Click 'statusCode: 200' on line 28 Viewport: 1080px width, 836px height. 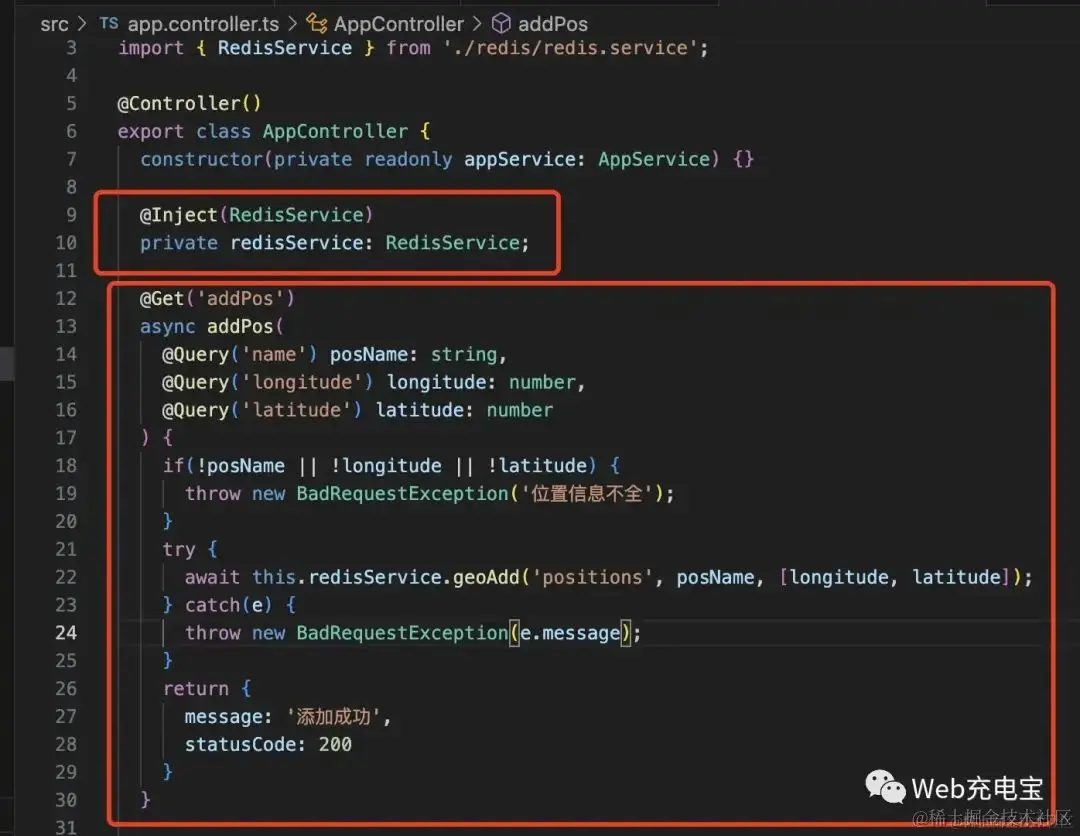click(268, 744)
